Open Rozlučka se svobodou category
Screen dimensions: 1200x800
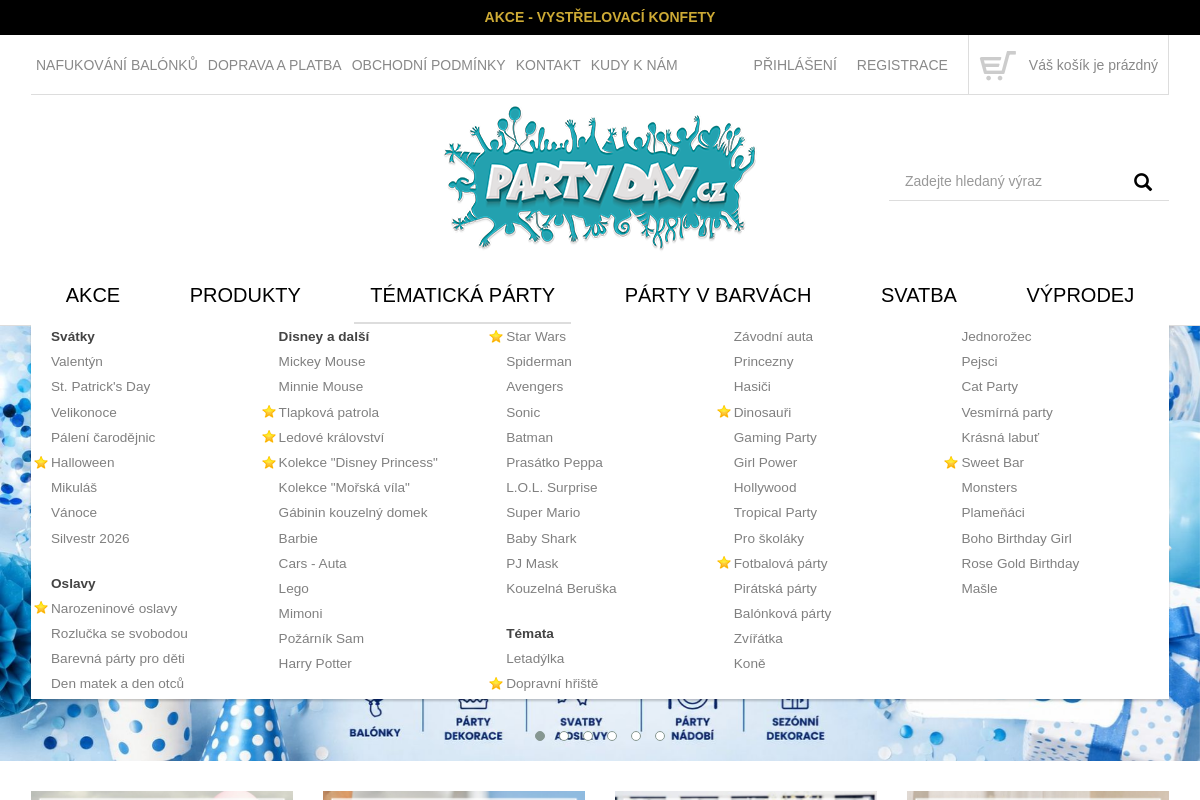click(119, 633)
